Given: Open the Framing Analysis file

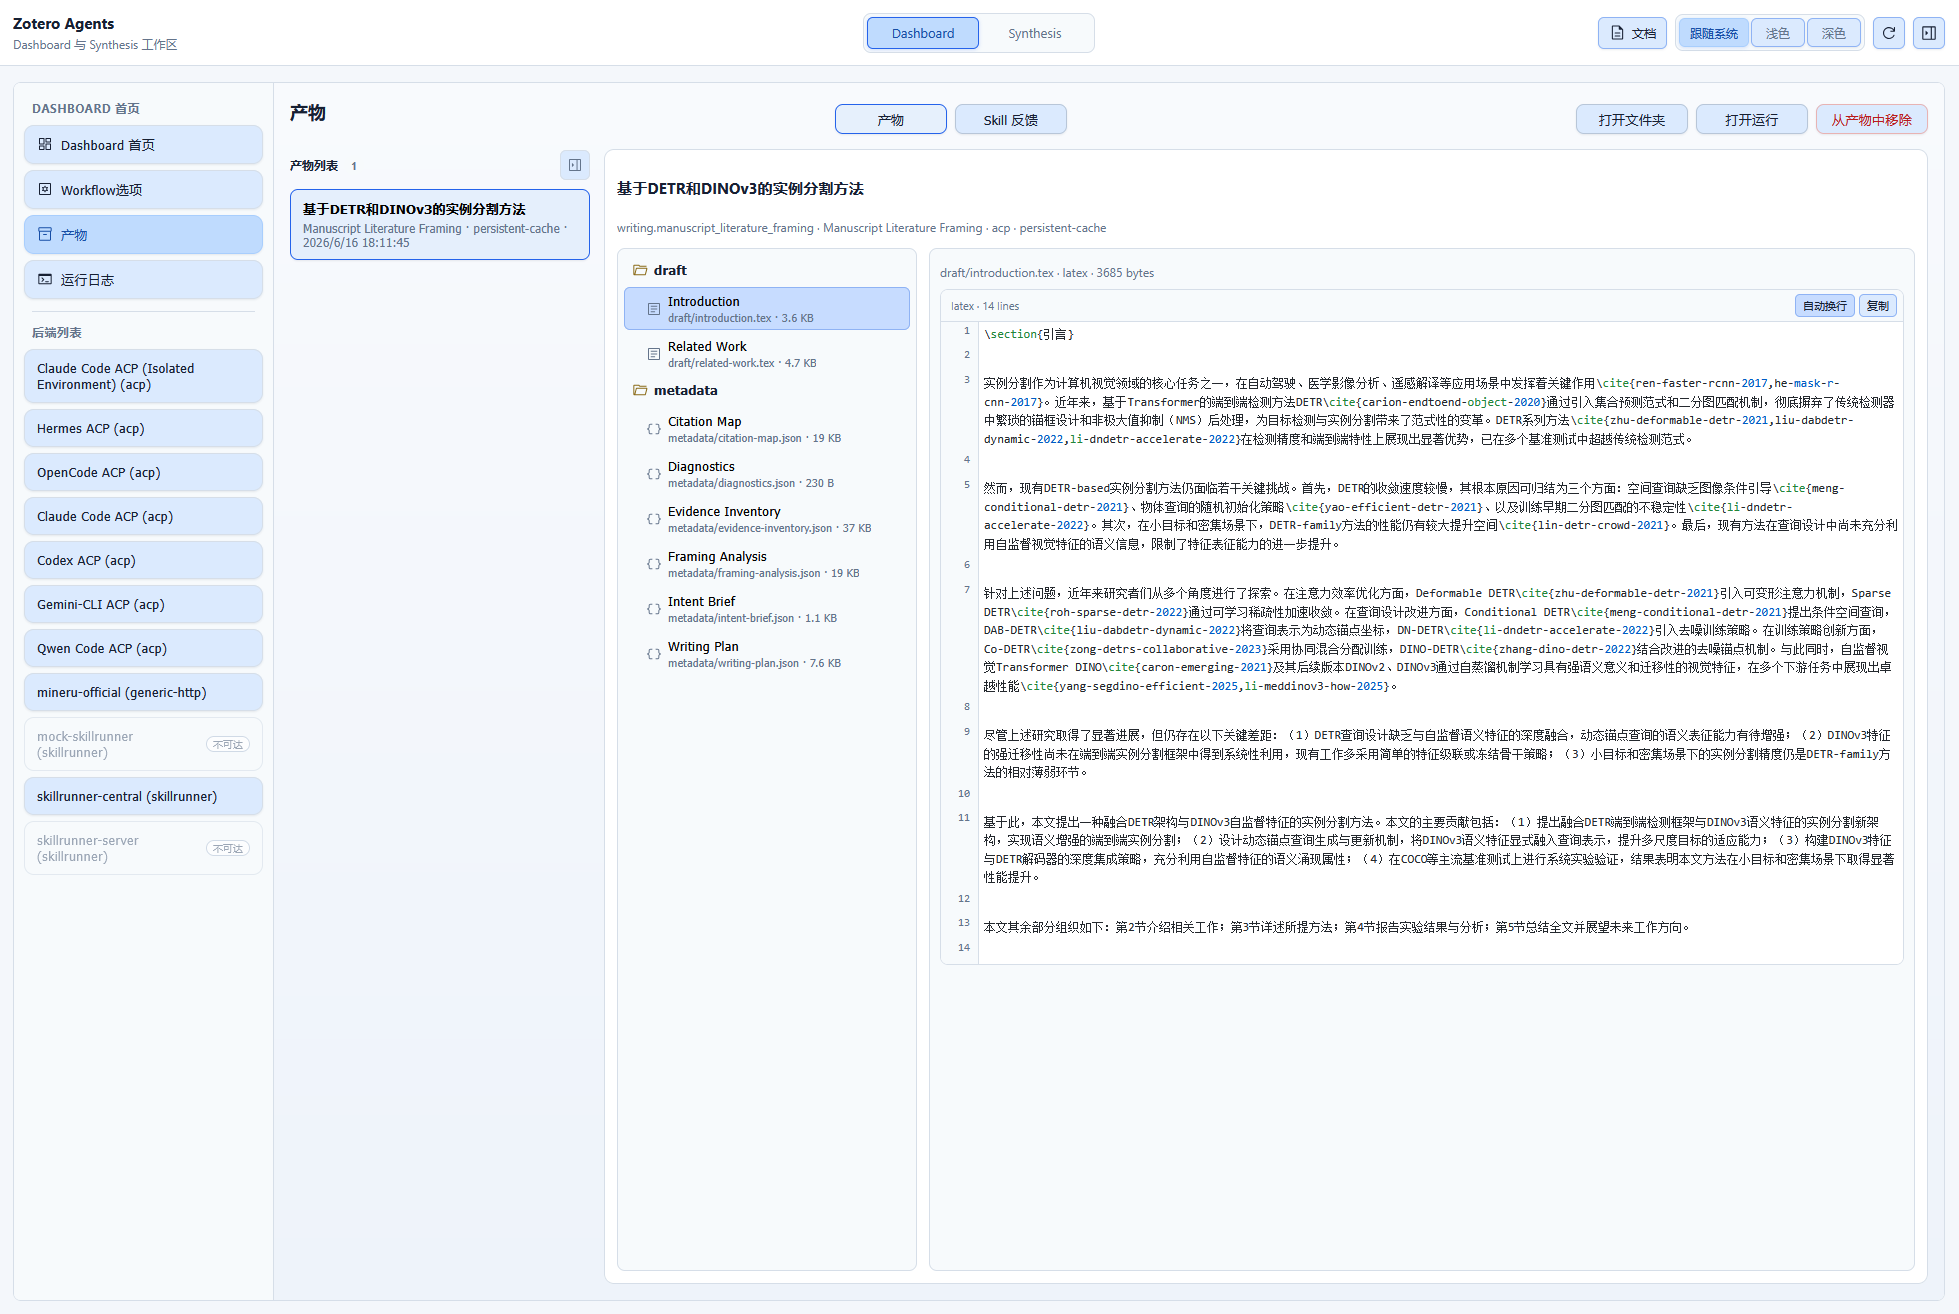Looking at the screenshot, I should pos(766,564).
